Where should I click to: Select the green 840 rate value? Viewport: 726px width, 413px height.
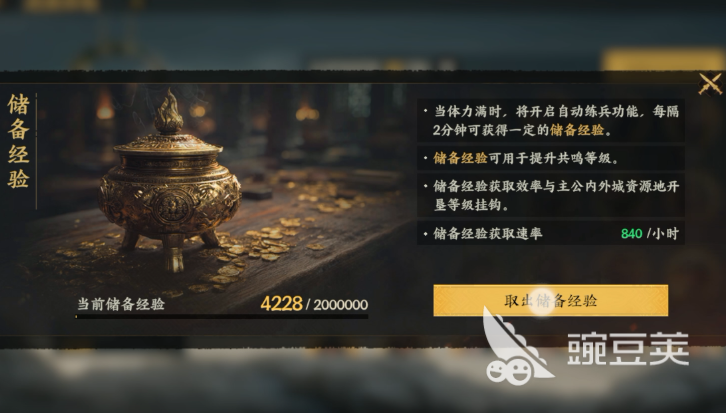click(x=632, y=233)
